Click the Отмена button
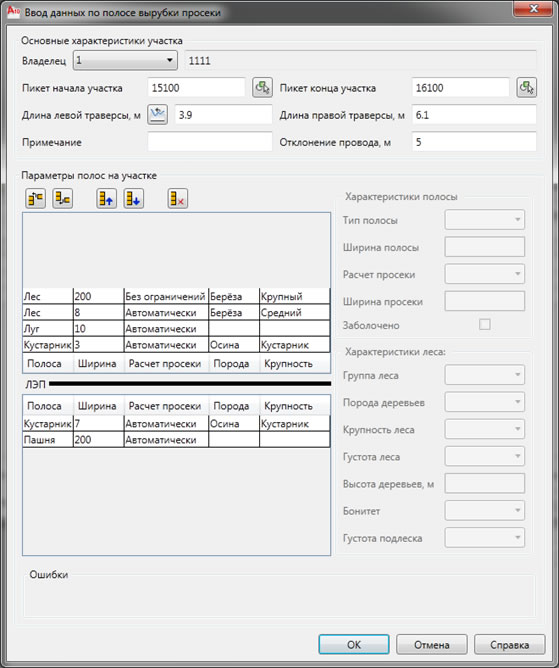This screenshot has width=559, height=668. [x=432, y=645]
